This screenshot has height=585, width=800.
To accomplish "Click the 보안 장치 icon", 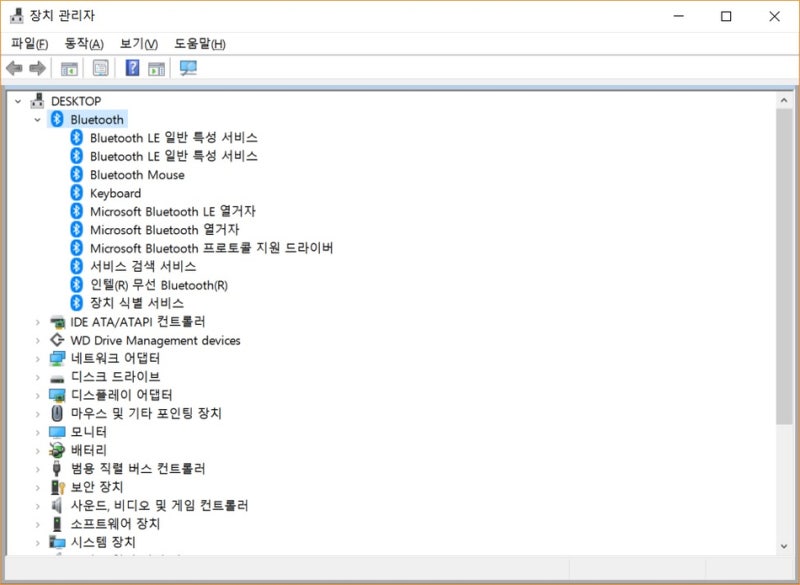I will [58, 487].
